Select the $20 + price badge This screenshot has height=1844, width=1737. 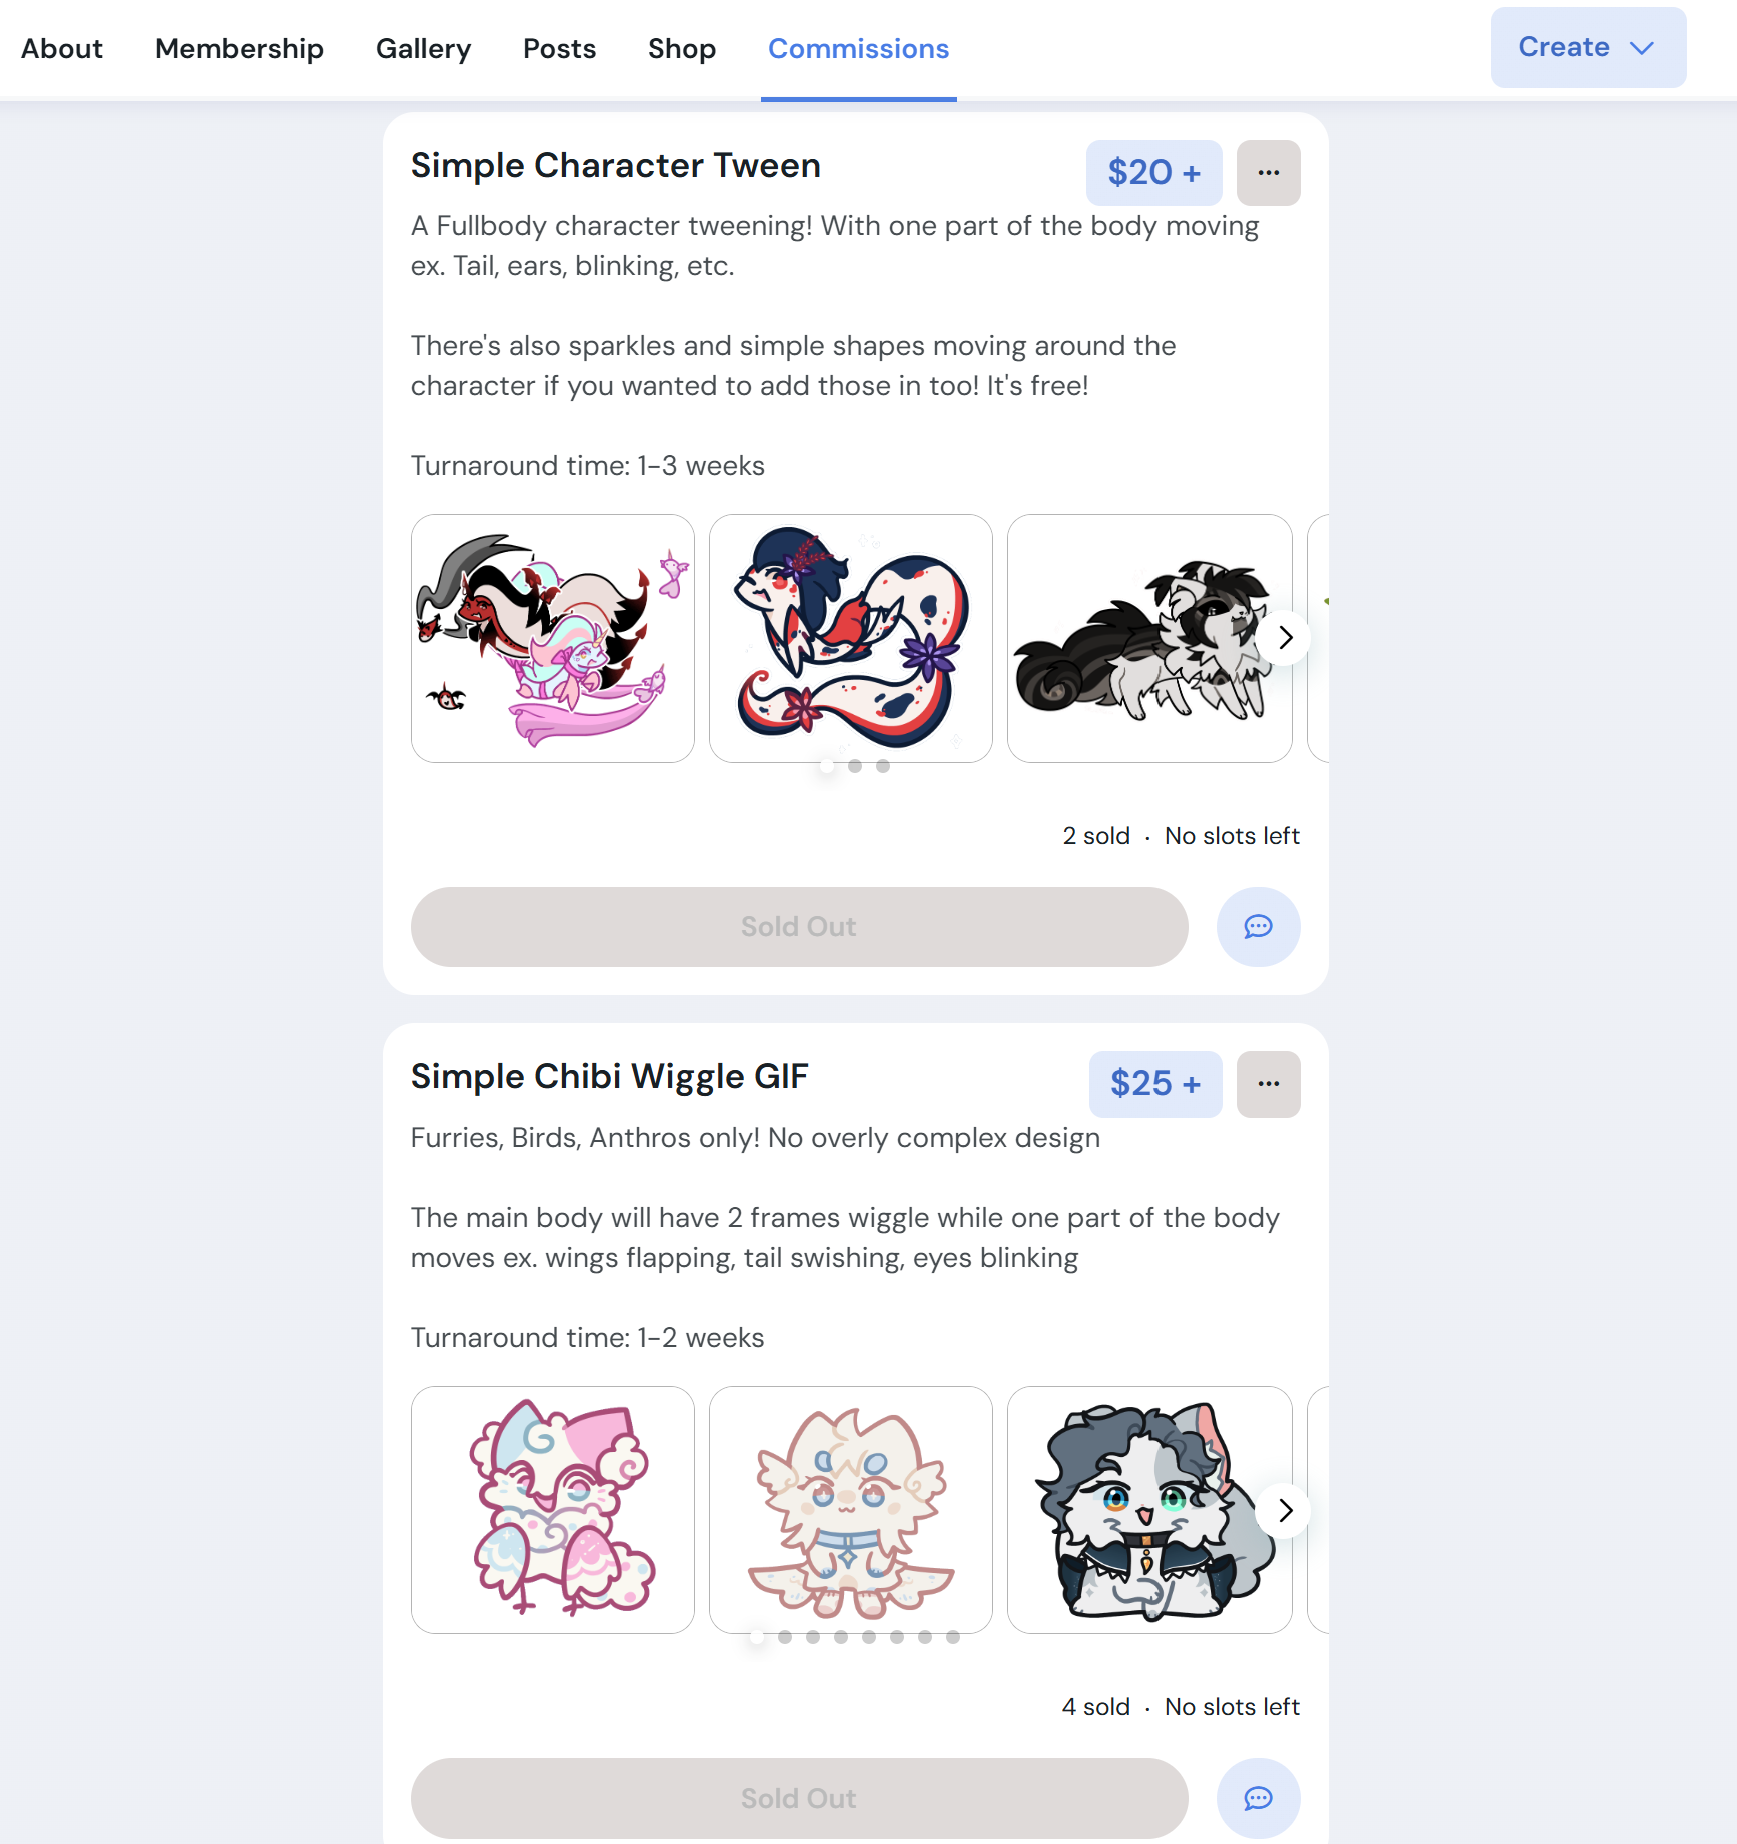click(x=1154, y=173)
